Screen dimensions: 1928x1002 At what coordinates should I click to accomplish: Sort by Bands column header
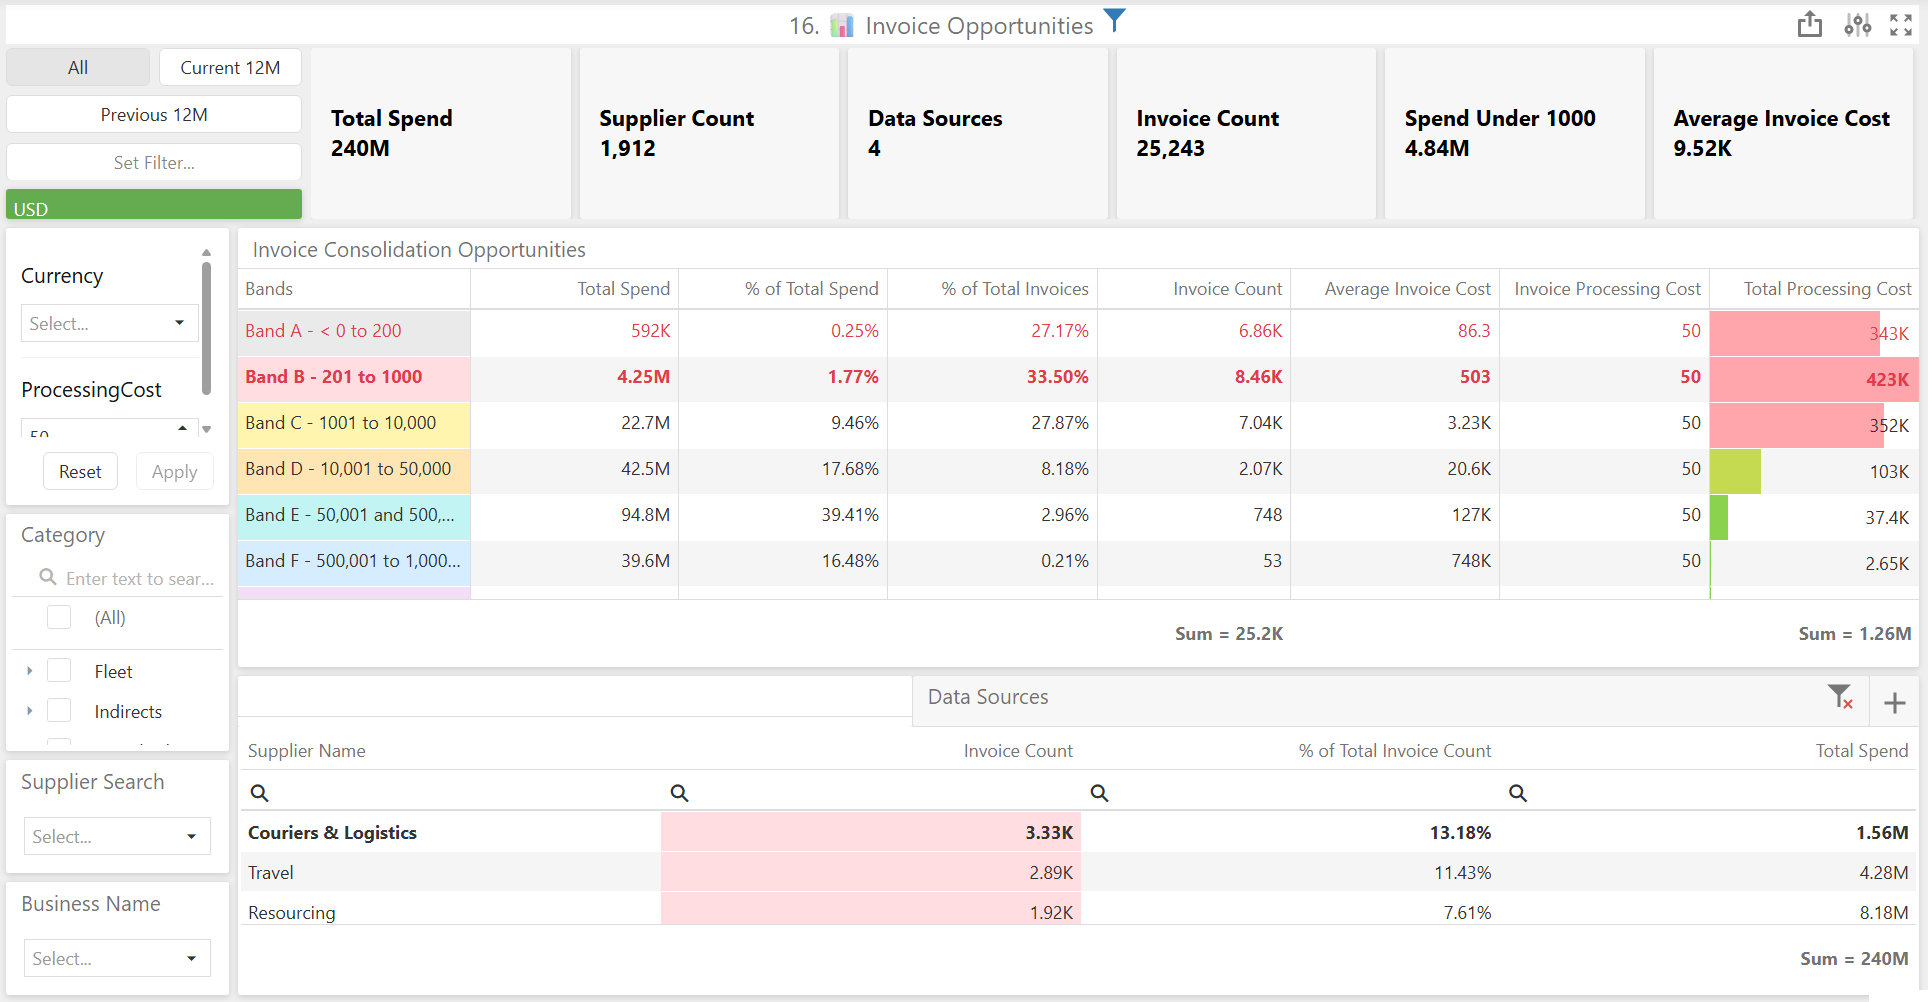354,289
